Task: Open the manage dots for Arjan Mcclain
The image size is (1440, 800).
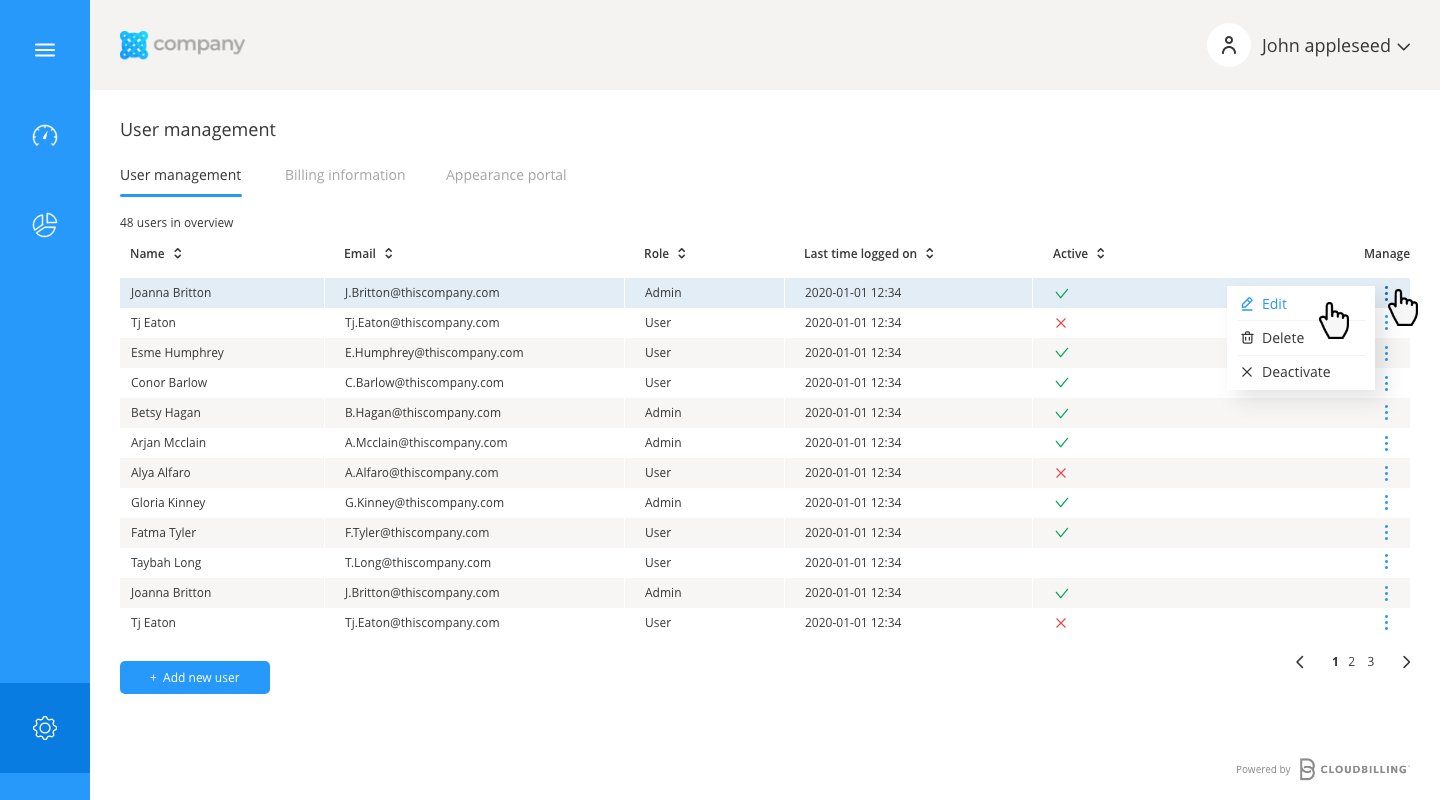Action: 1386,443
